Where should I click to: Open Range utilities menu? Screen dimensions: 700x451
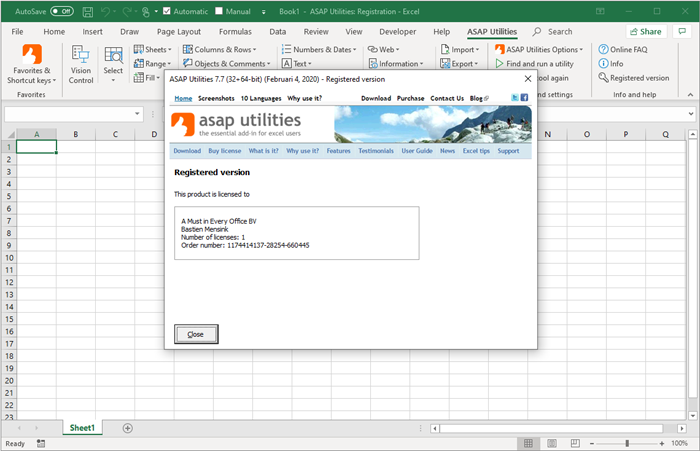pos(152,64)
